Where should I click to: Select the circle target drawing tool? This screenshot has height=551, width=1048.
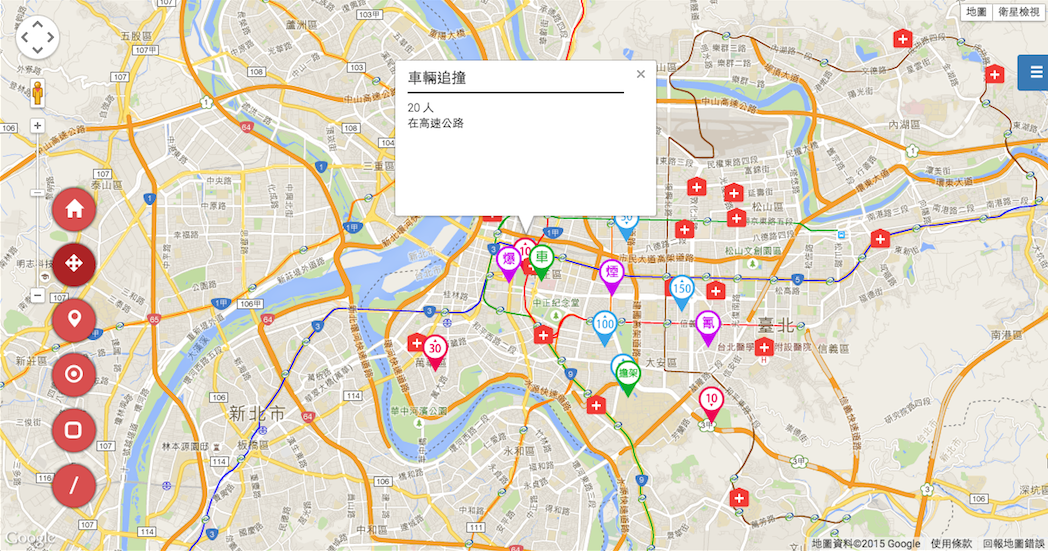74,374
